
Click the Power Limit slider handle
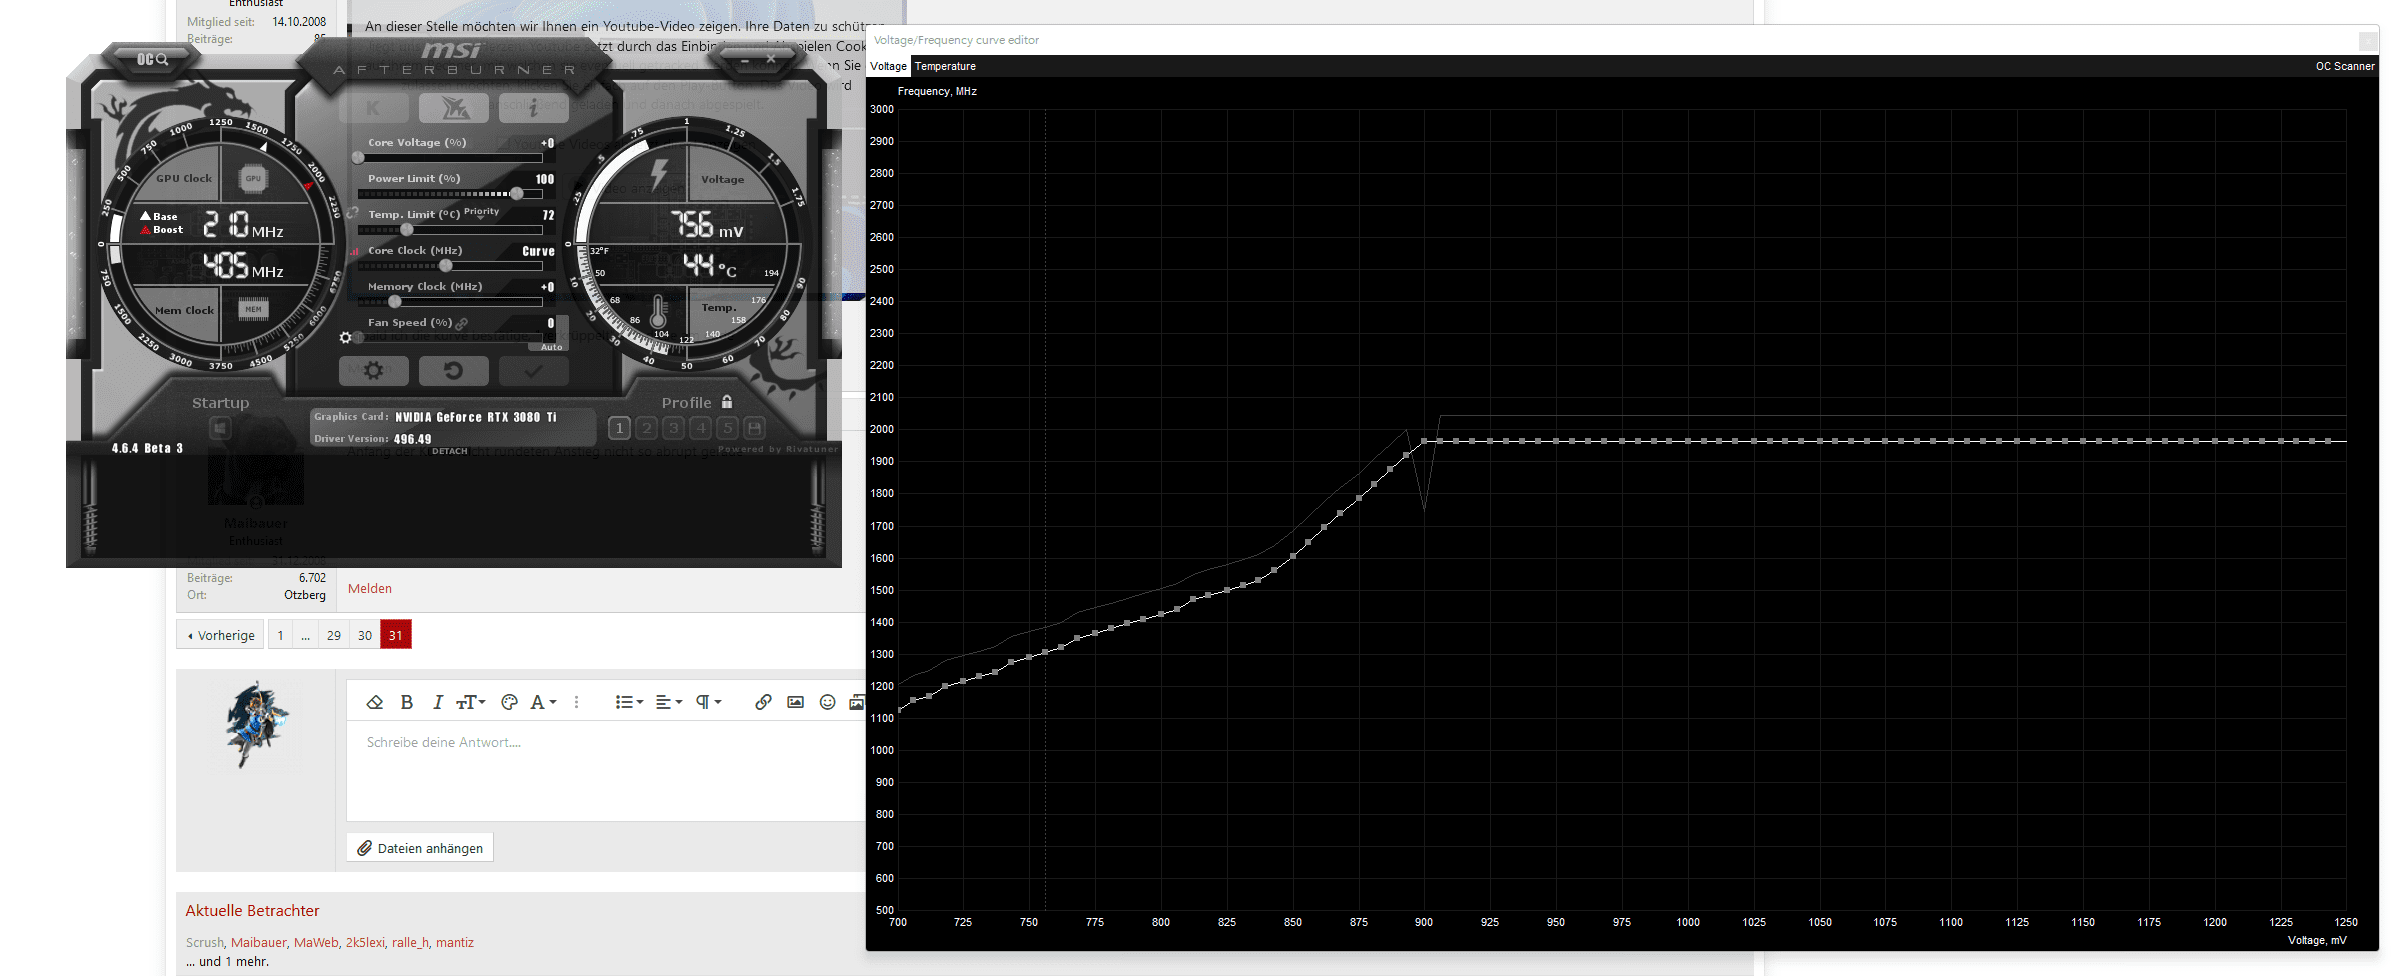517,194
